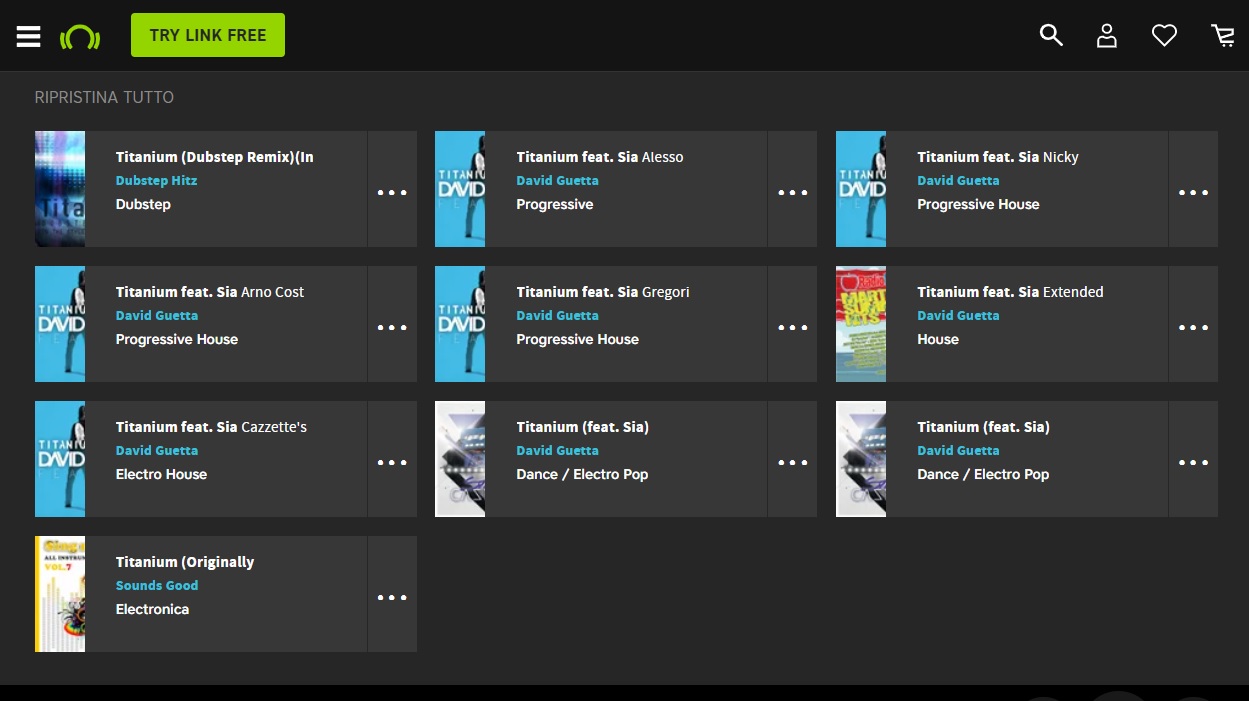
Task: Visit the Dubstep Hitz artist link
Action: point(156,181)
